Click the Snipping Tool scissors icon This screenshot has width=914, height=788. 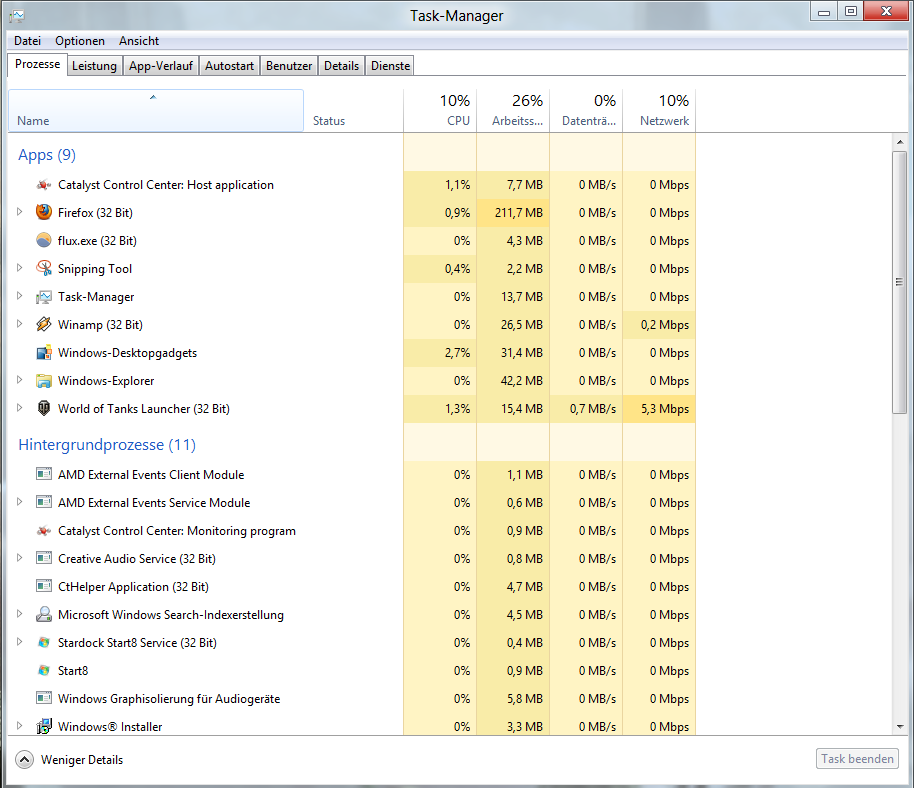click(x=44, y=268)
